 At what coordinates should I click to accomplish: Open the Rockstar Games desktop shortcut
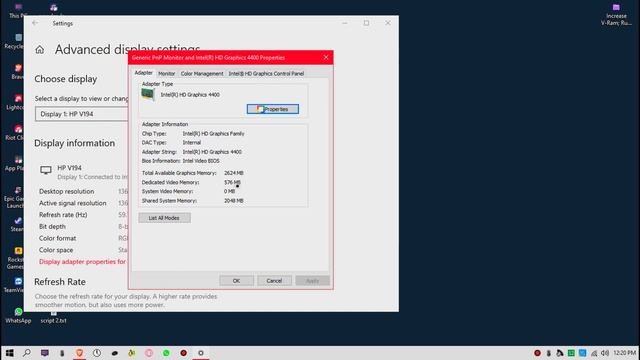(16, 258)
